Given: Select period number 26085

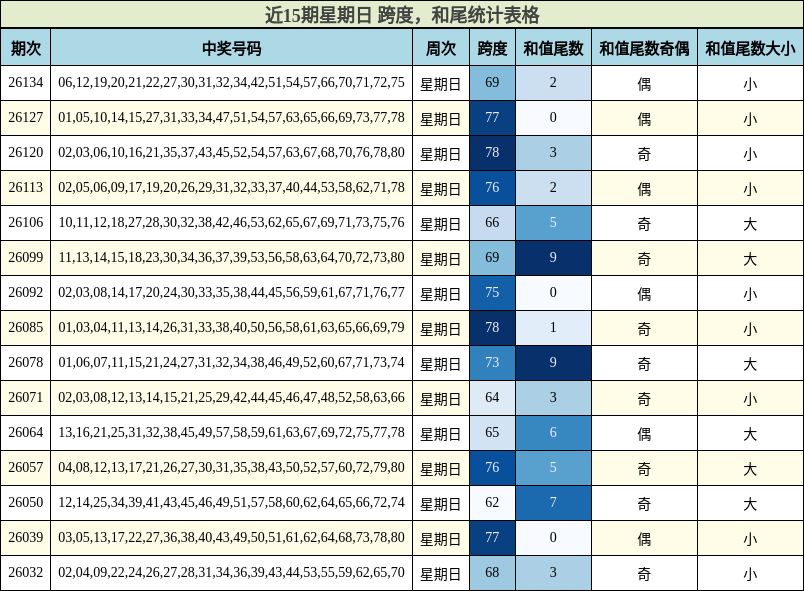Looking at the screenshot, I should pos(26,327).
